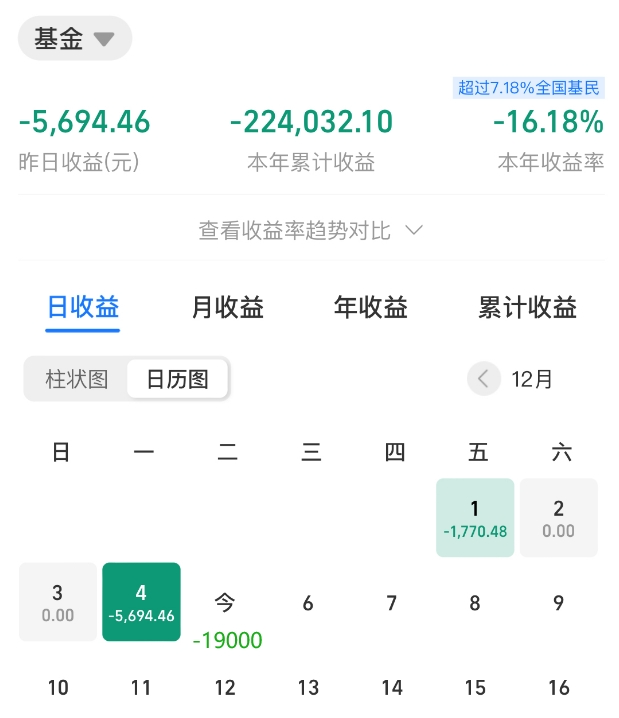Select calendar day 7
This screenshot has height=718, width=619.
coord(391,603)
